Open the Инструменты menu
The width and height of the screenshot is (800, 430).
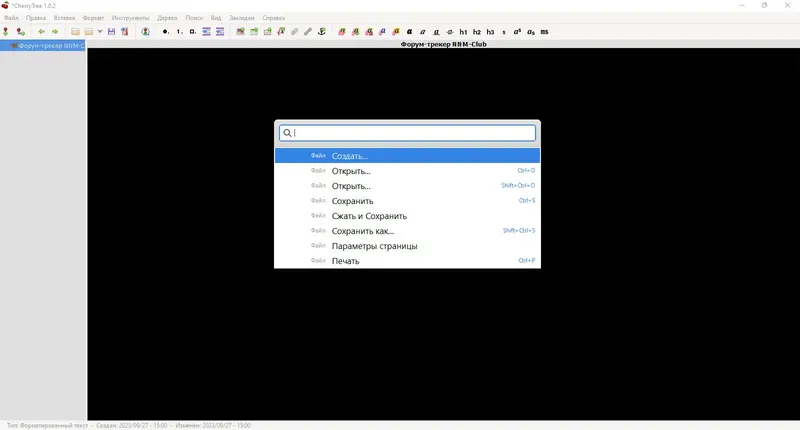coord(131,18)
